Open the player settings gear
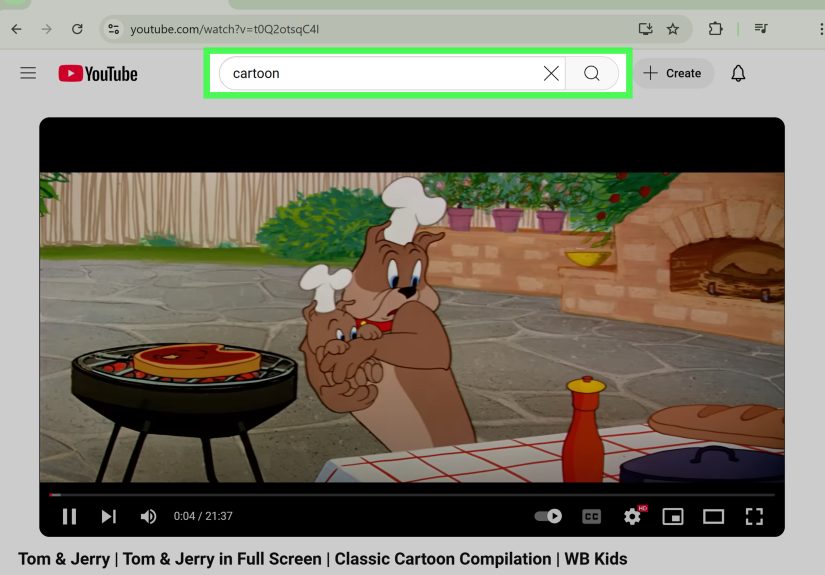Screen dimensions: 825x575 [x=632, y=516]
